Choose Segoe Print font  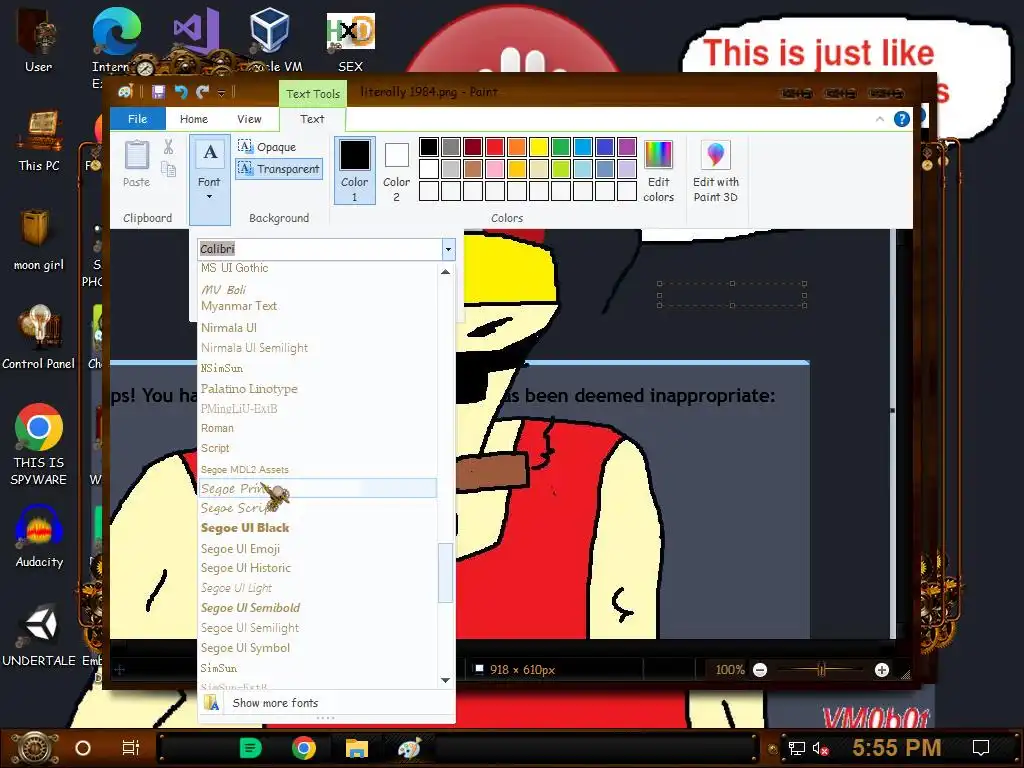coord(317,488)
